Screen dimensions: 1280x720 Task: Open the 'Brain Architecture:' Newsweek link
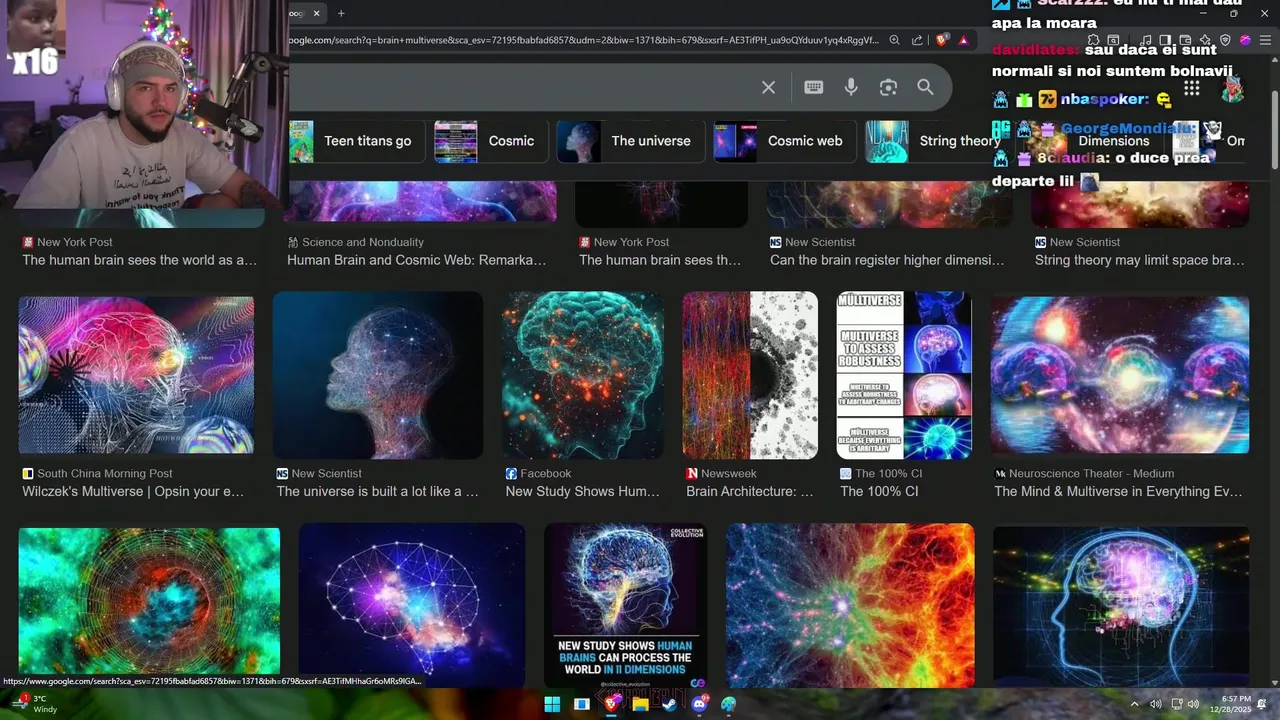750,492
